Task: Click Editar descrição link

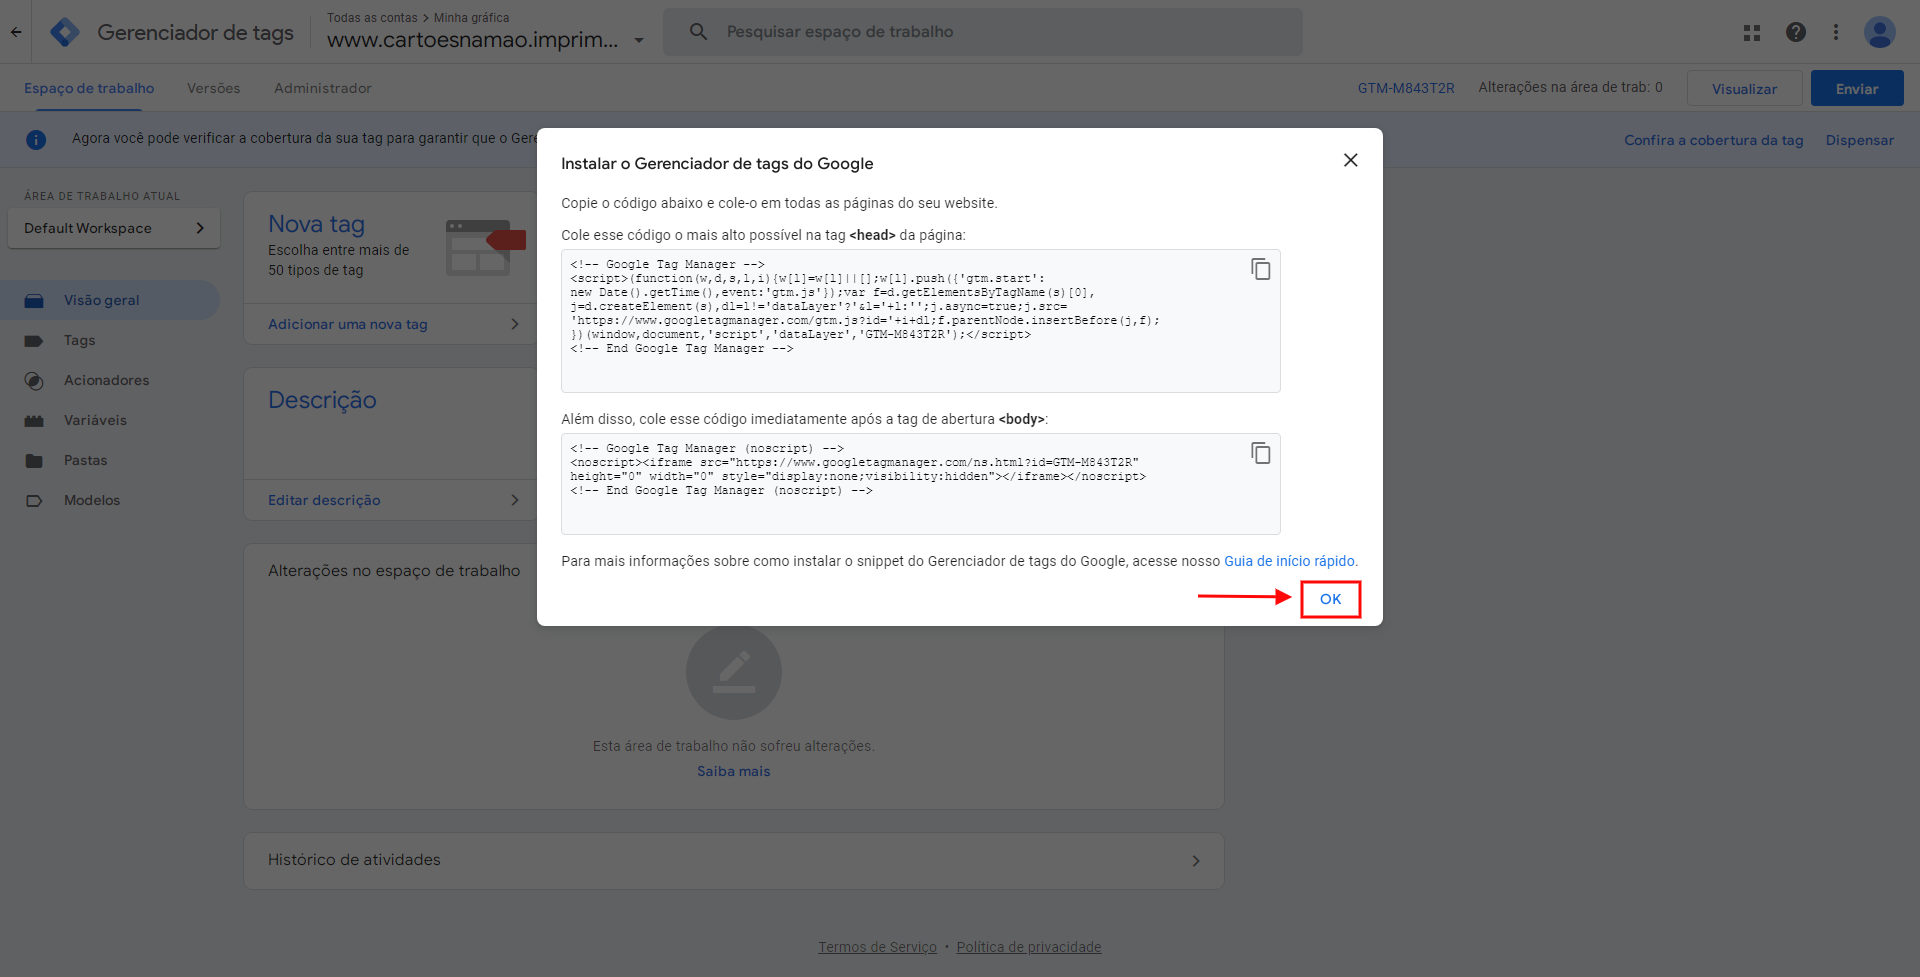Action: click(324, 500)
